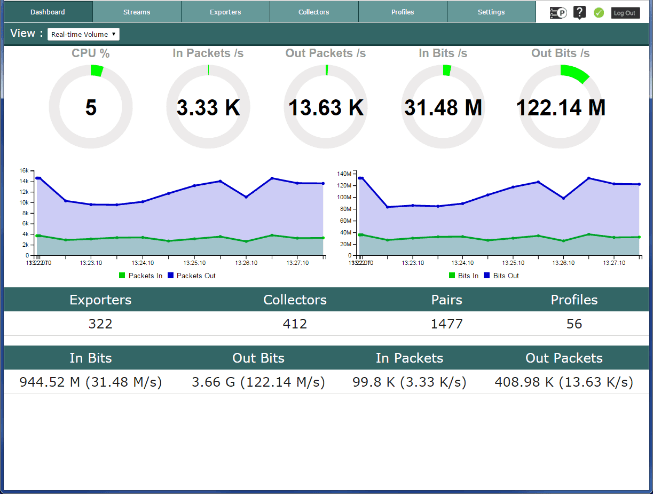Toggle the Packets In legend swatch
This screenshot has height=494, width=653.
tap(122, 275)
